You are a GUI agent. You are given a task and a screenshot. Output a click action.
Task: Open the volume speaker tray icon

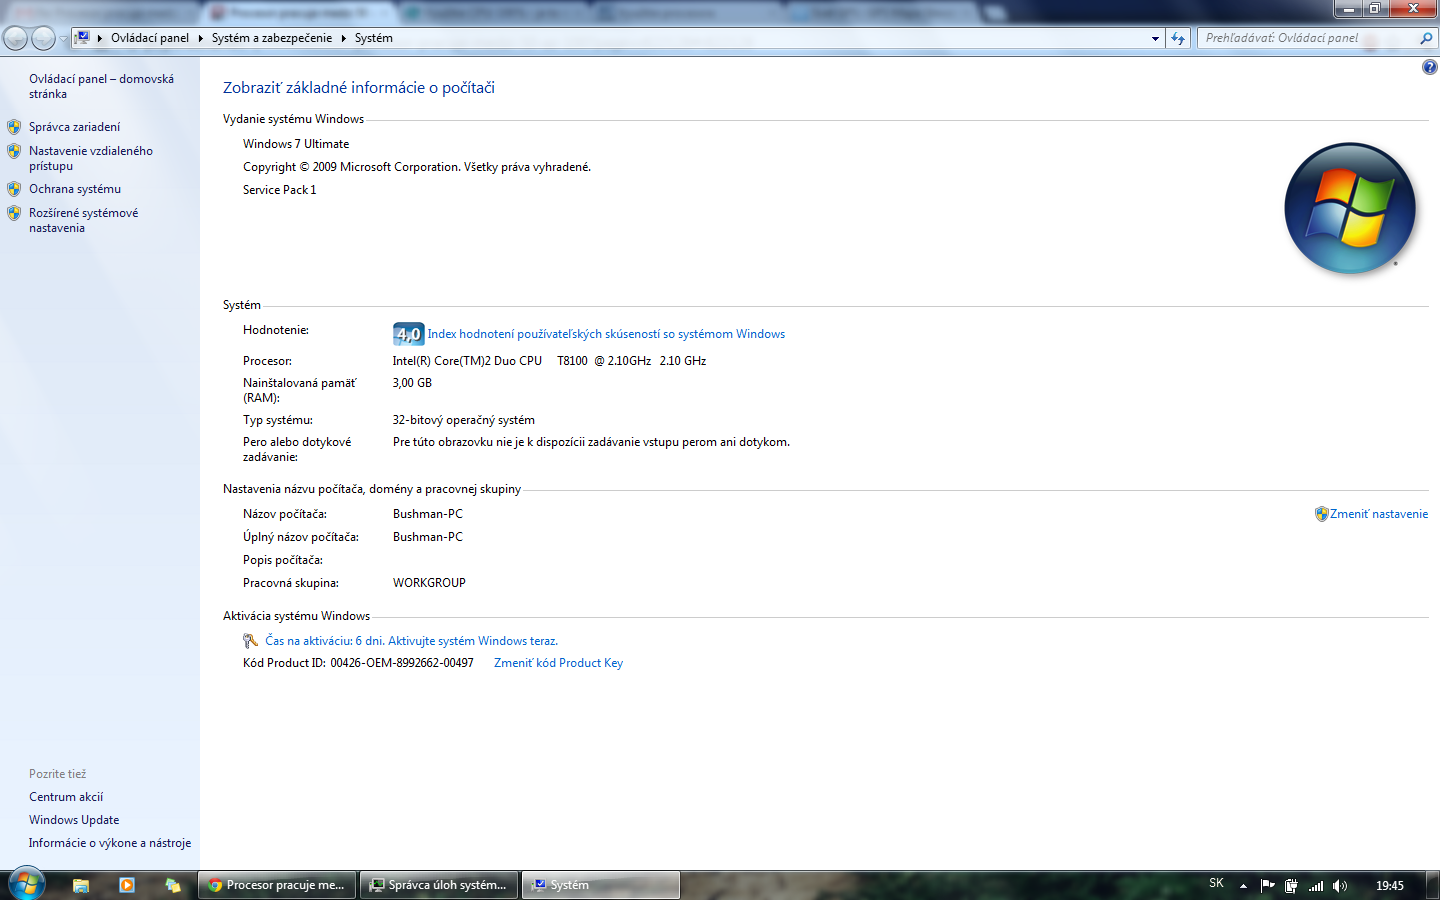coord(1340,885)
